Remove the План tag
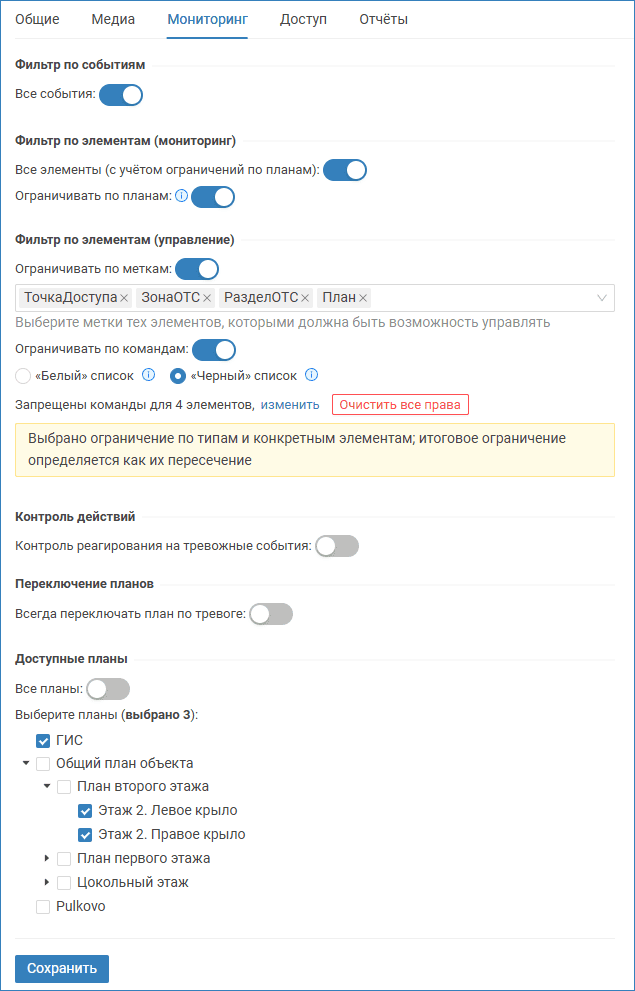The image size is (635, 991). point(363,298)
